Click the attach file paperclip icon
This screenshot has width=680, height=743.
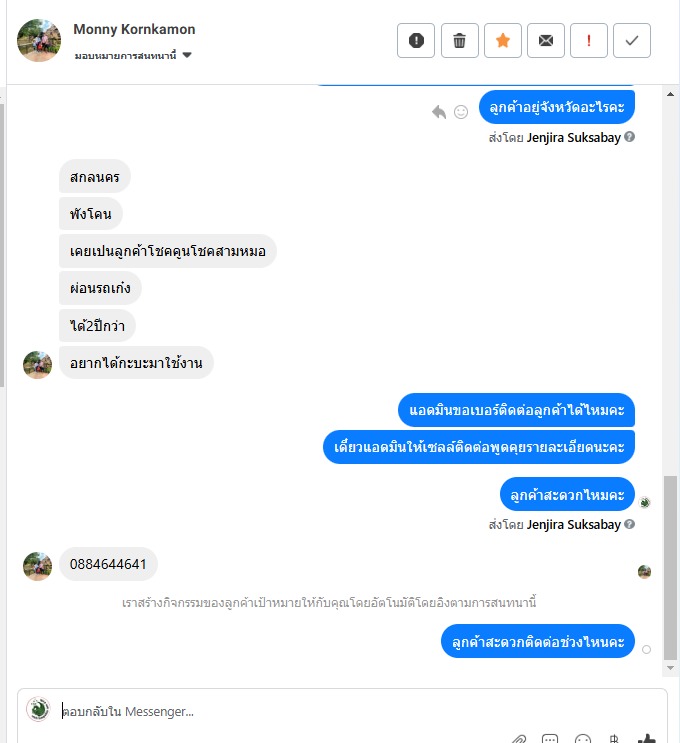[519, 739]
